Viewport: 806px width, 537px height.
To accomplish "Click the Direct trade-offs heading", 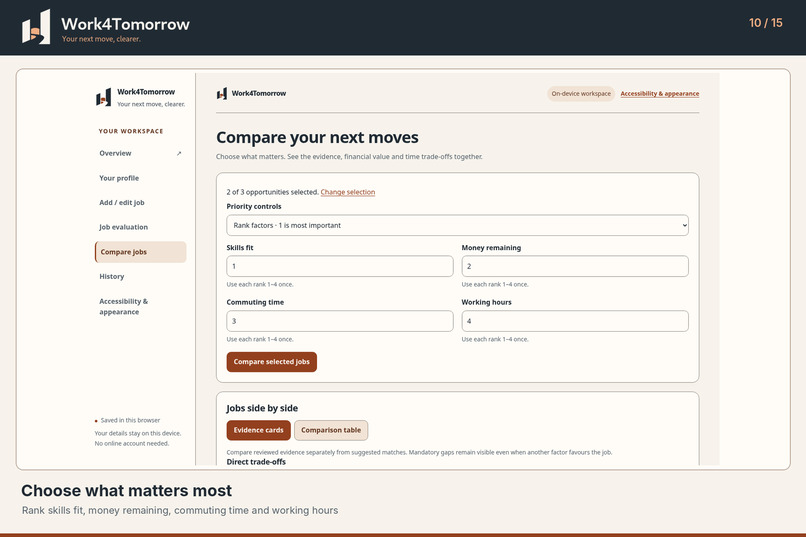I will (x=256, y=461).
